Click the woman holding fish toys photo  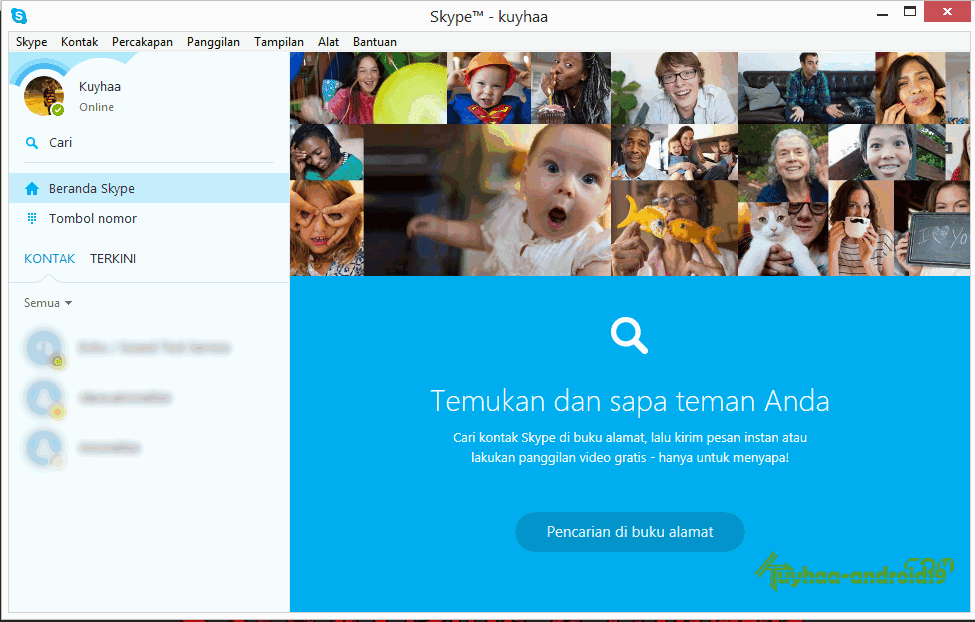(675, 228)
